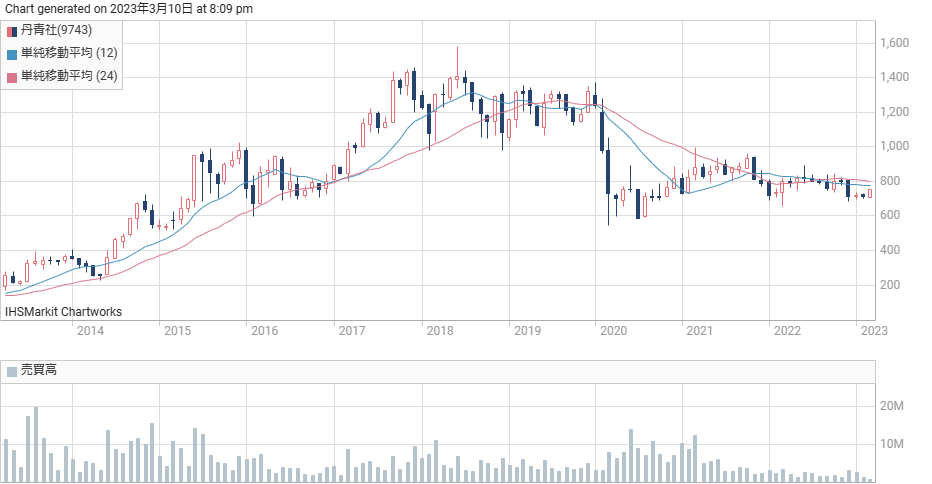Click the 売買高 volume panel label
The image size is (932, 484).
coord(39,370)
